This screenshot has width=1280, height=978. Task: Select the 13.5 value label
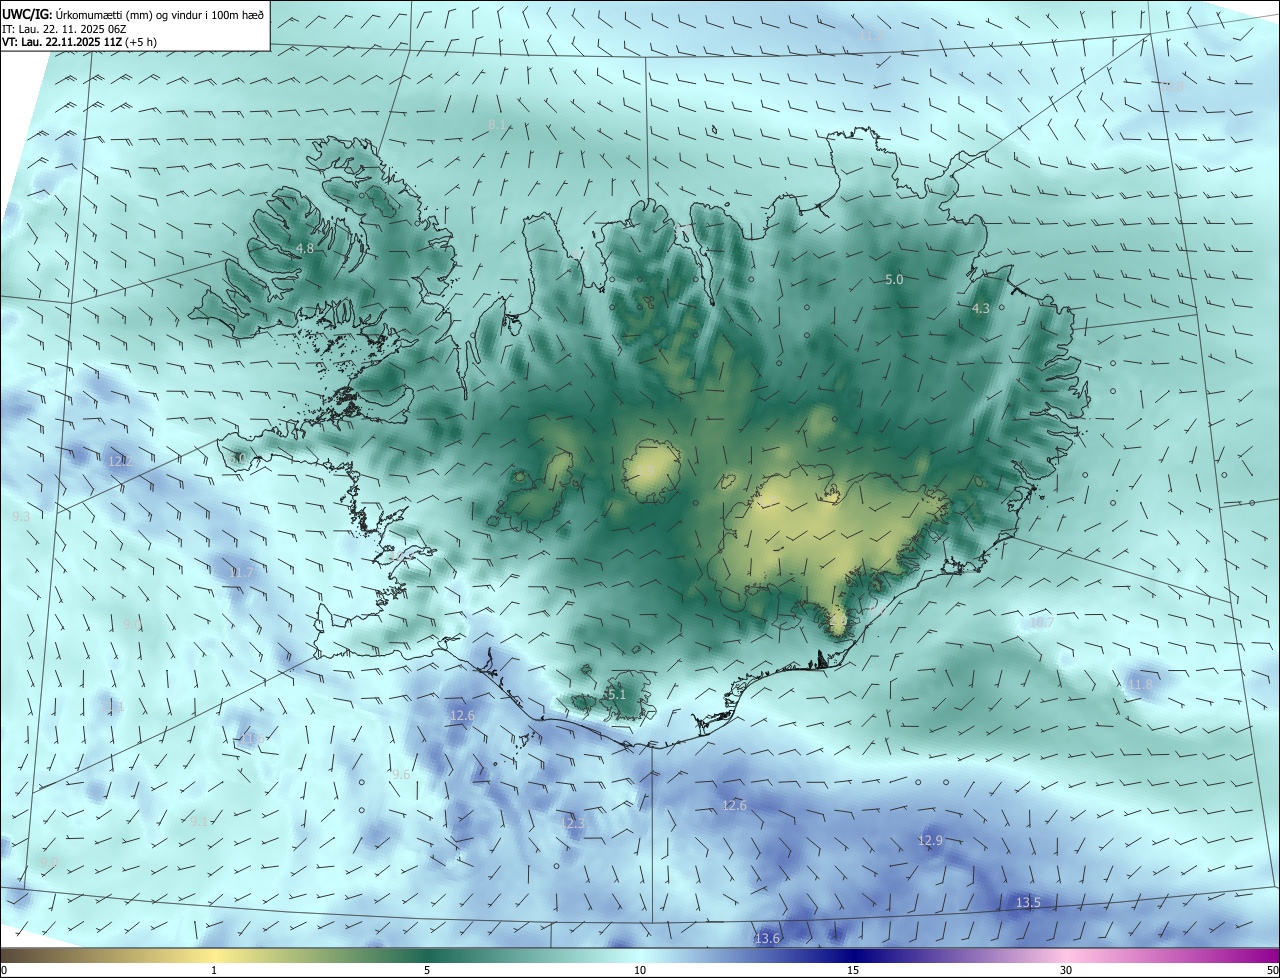1028,903
